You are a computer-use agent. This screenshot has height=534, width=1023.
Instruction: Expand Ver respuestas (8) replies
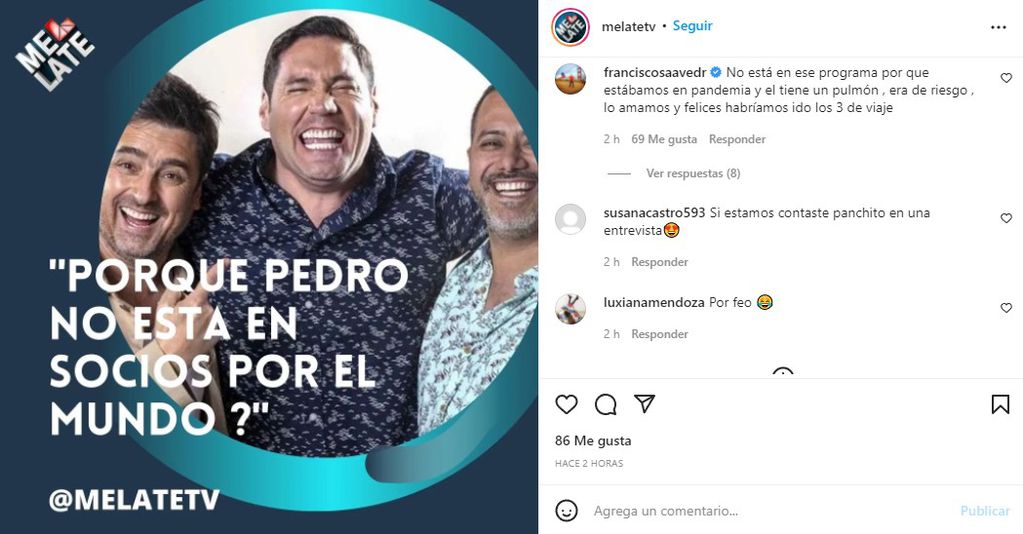[693, 173]
